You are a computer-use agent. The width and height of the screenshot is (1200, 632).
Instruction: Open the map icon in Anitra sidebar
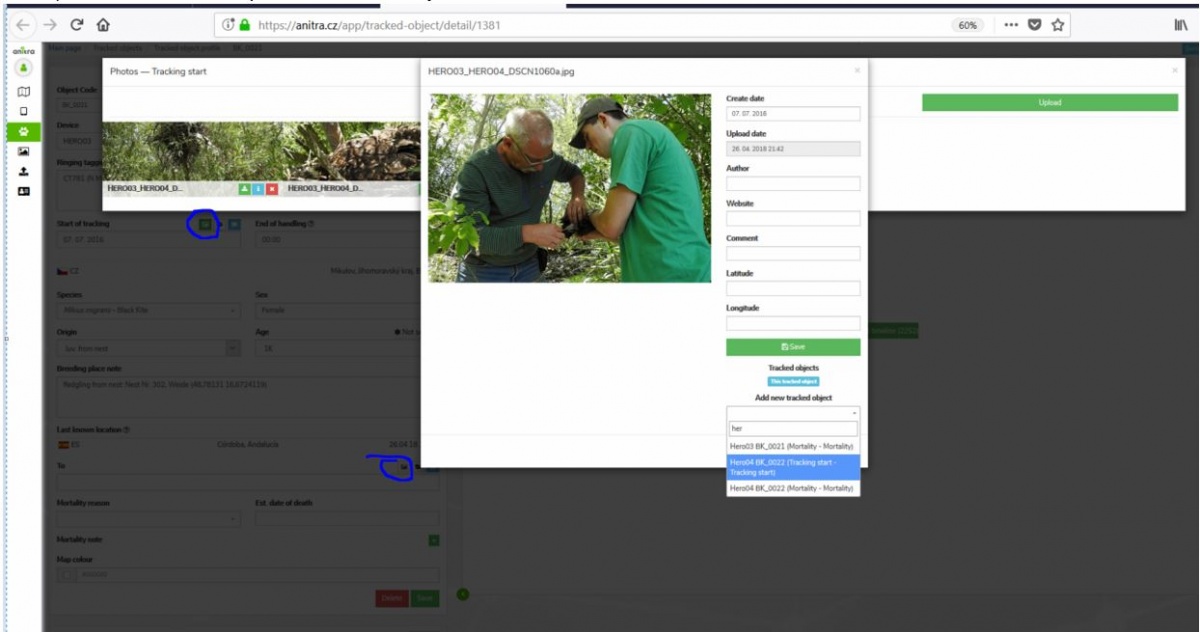23,92
